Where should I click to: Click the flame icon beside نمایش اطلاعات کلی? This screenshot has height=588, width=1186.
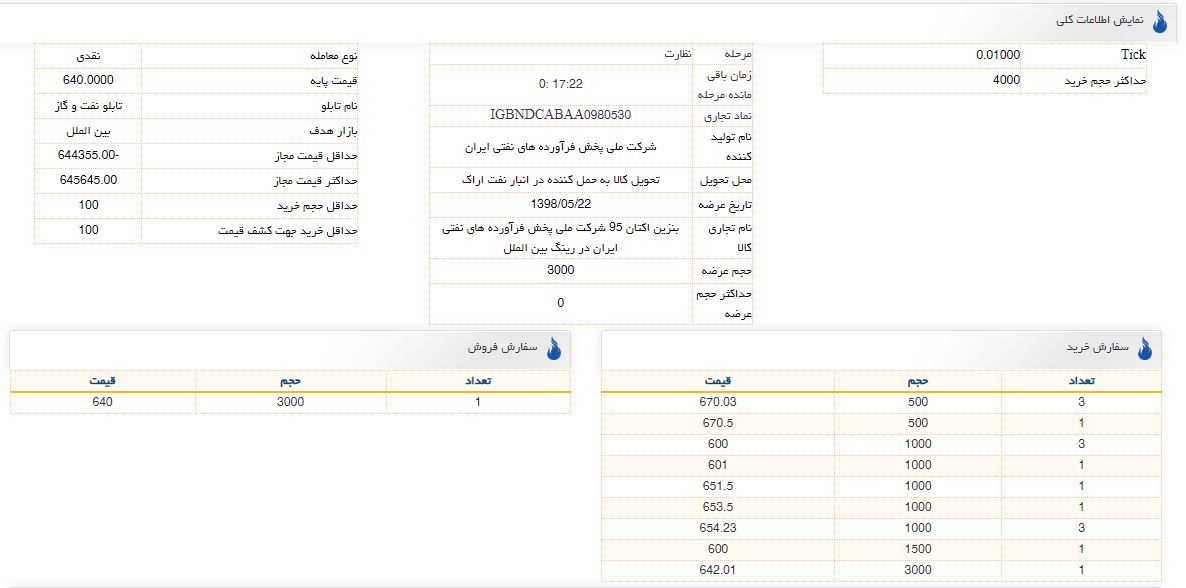tap(1160, 21)
